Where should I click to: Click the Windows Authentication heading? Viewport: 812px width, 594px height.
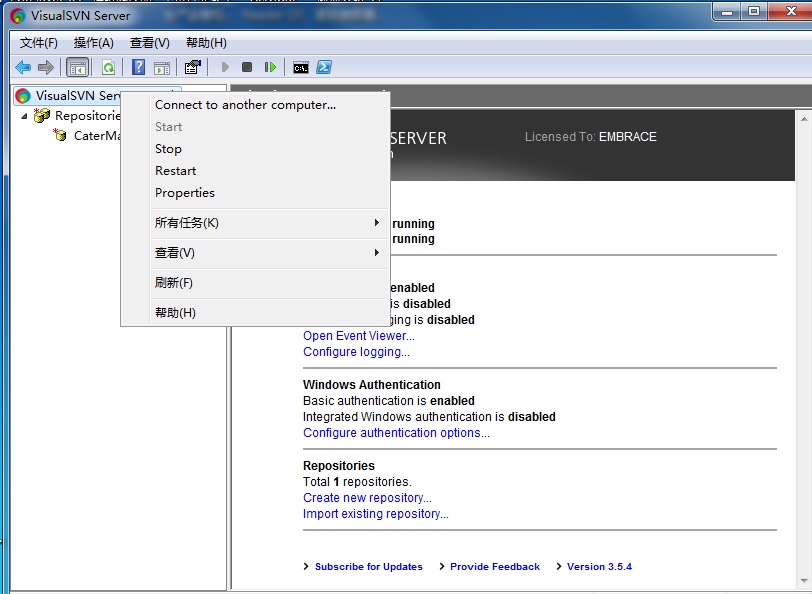pos(372,385)
